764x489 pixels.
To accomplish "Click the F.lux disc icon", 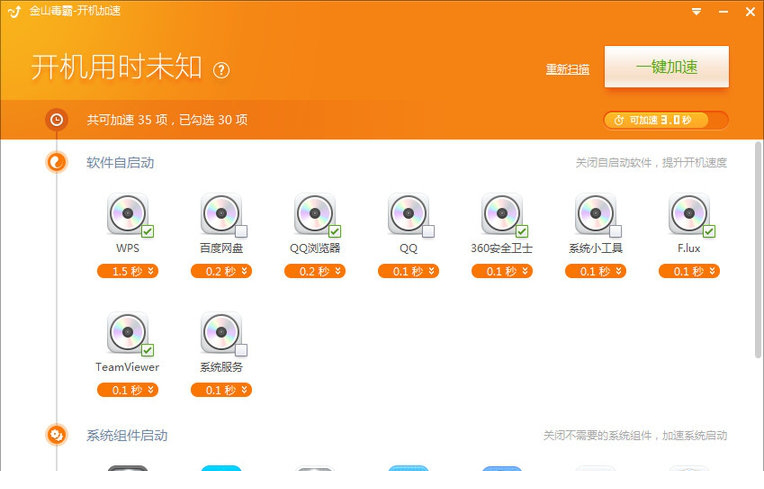I will pyautogui.click(x=689, y=213).
